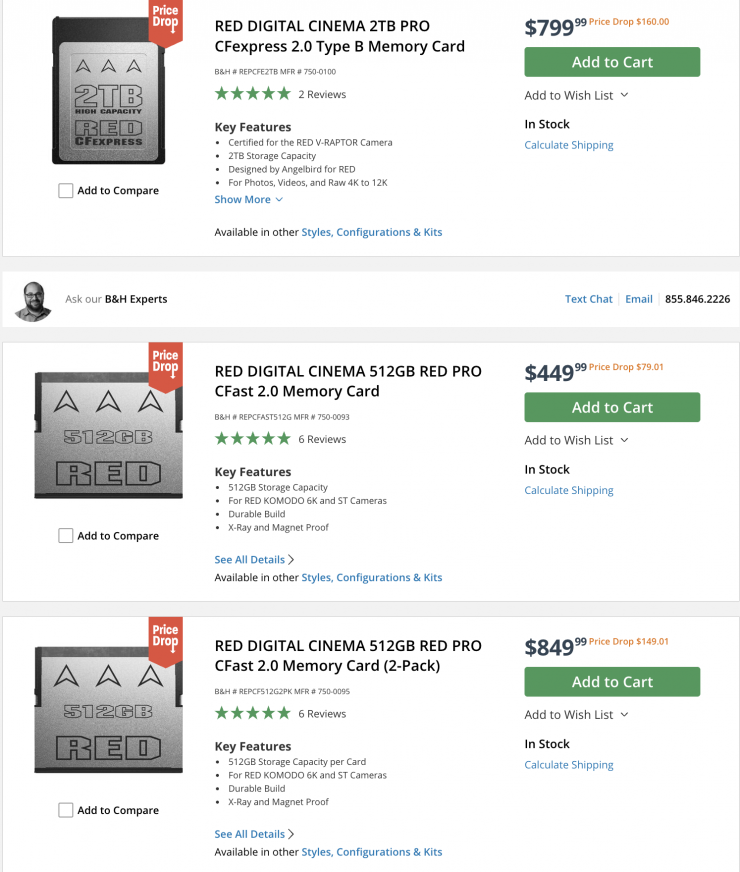Screen dimensions: 740x872
Task: Click star rating for 512GB CFast 2-Pack
Action: tap(252, 714)
